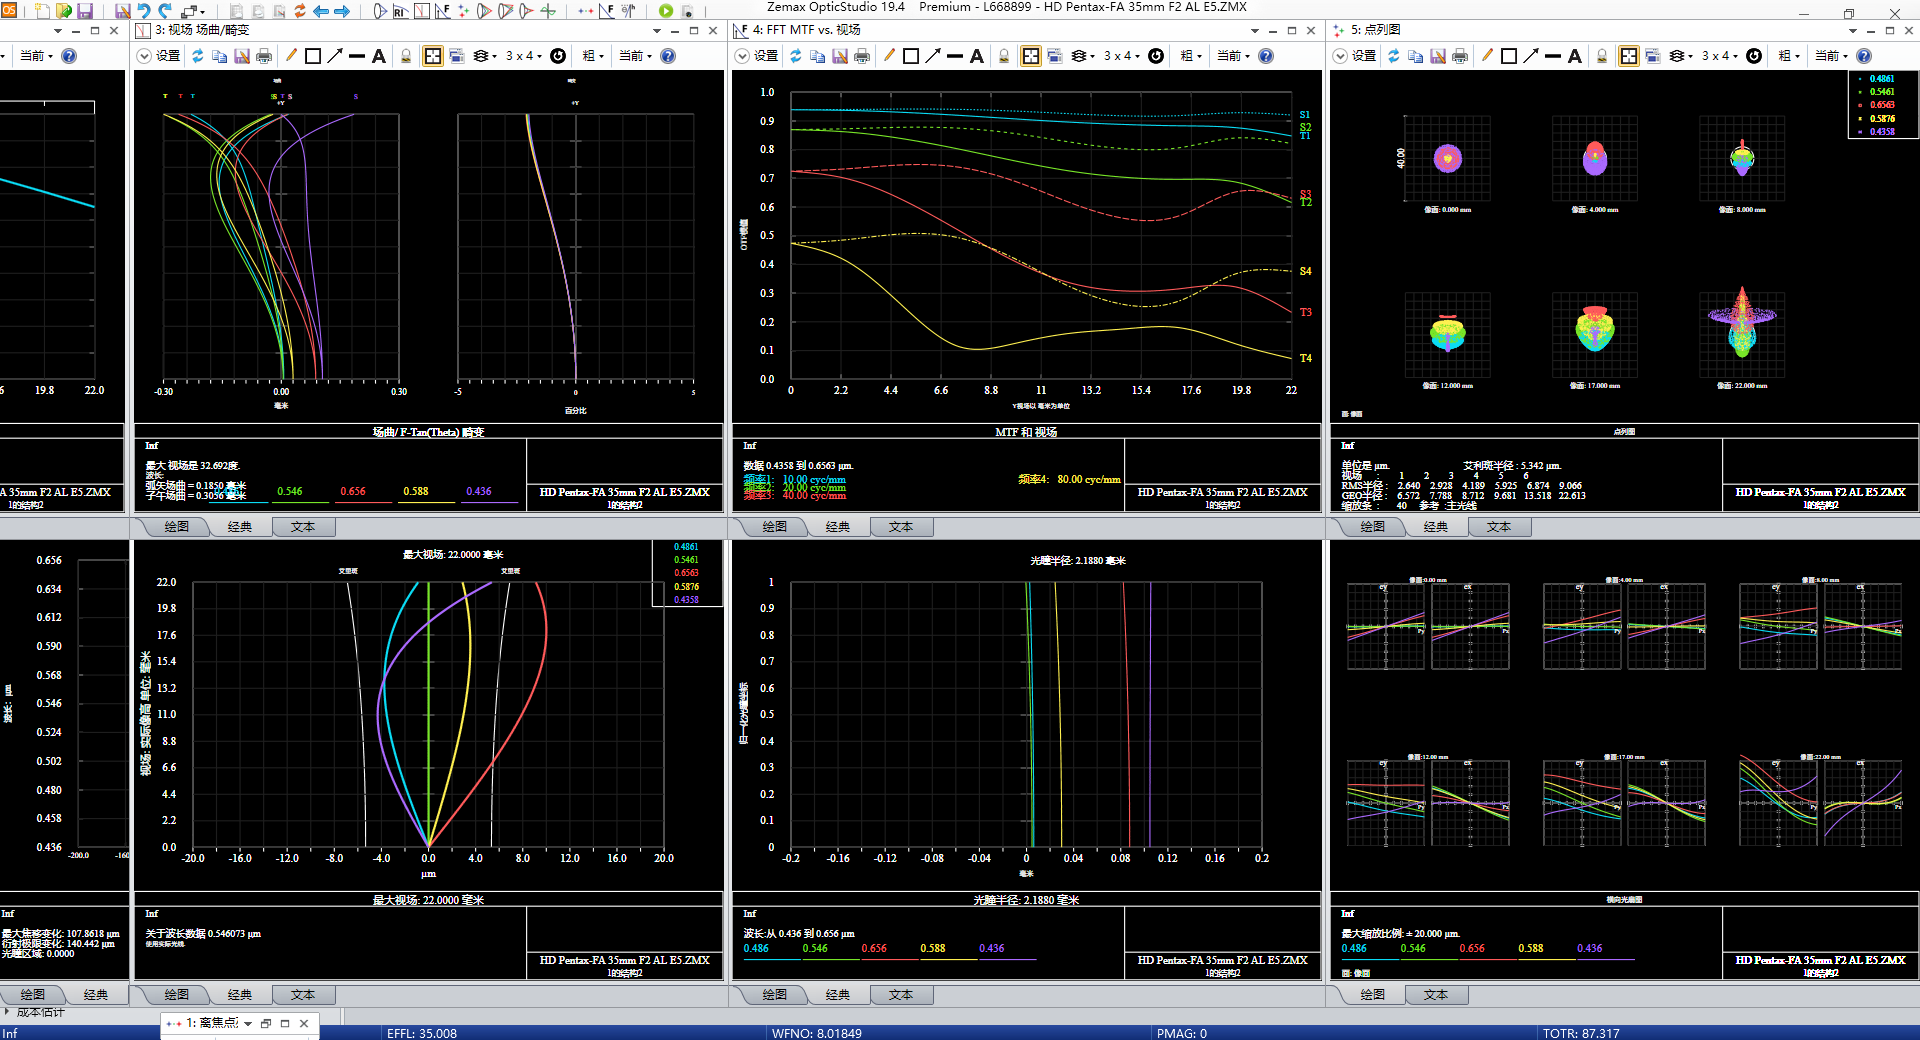Image resolution: width=1920 pixels, height=1040 pixels.
Task: Toggle the window lock in field curvature toolbar
Action: pos(406,56)
